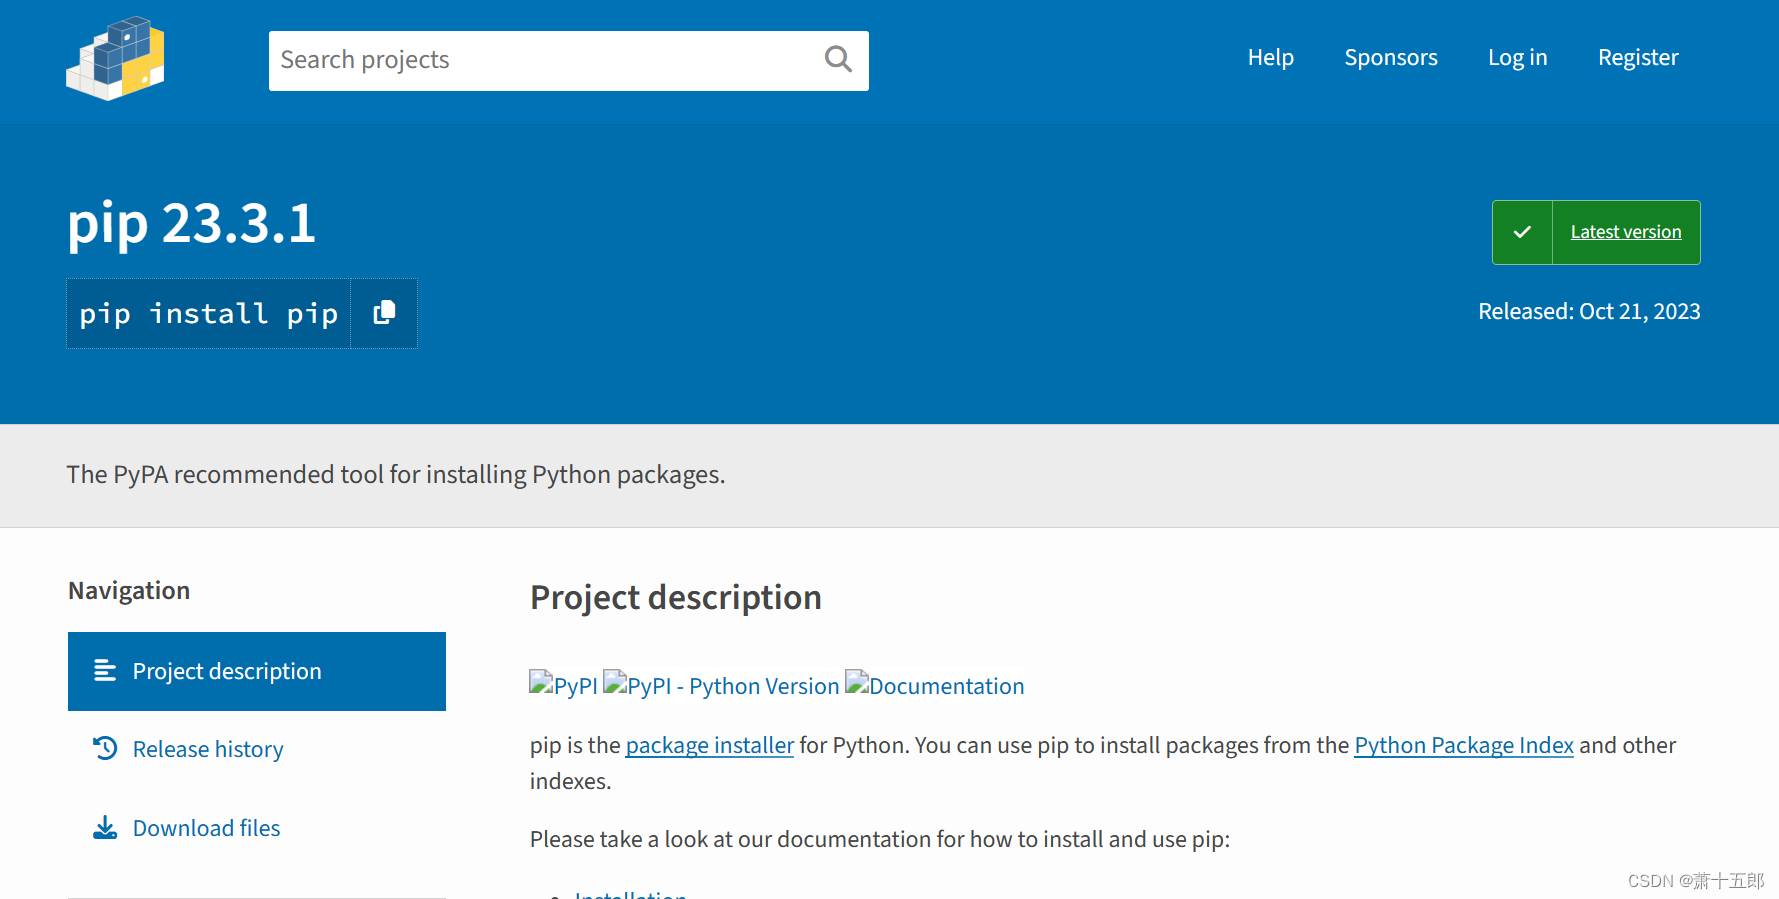Click the green checkmark version icon
This screenshot has width=1779, height=899.
[x=1522, y=232]
